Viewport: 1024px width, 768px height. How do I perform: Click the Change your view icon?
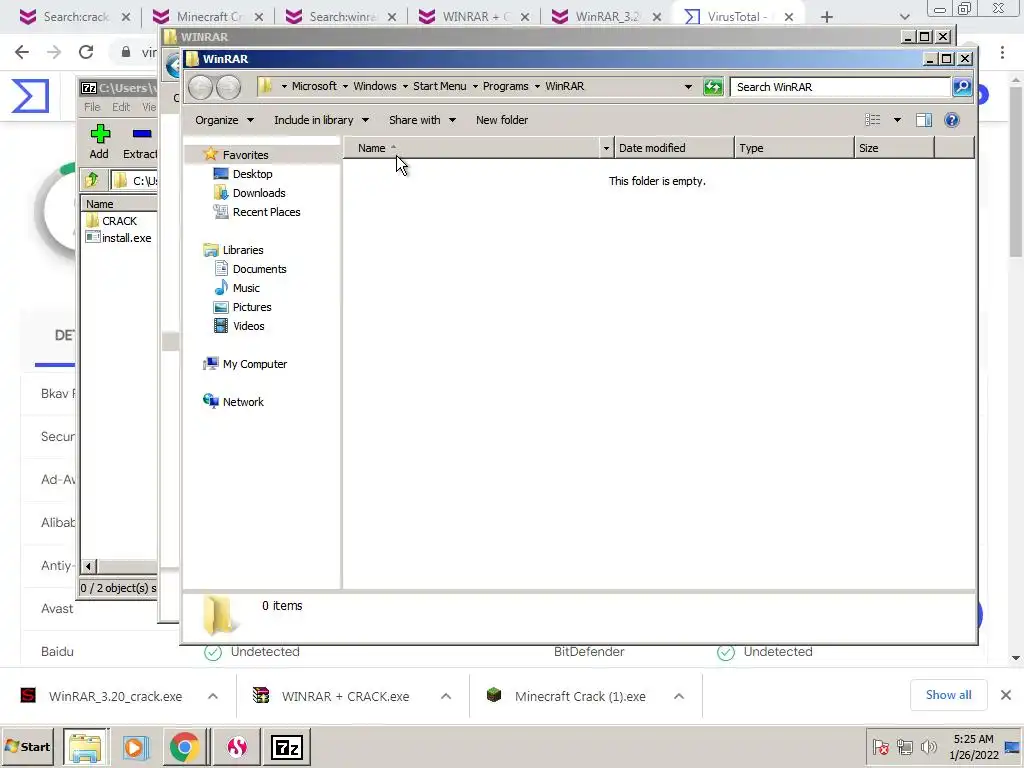tap(872, 120)
